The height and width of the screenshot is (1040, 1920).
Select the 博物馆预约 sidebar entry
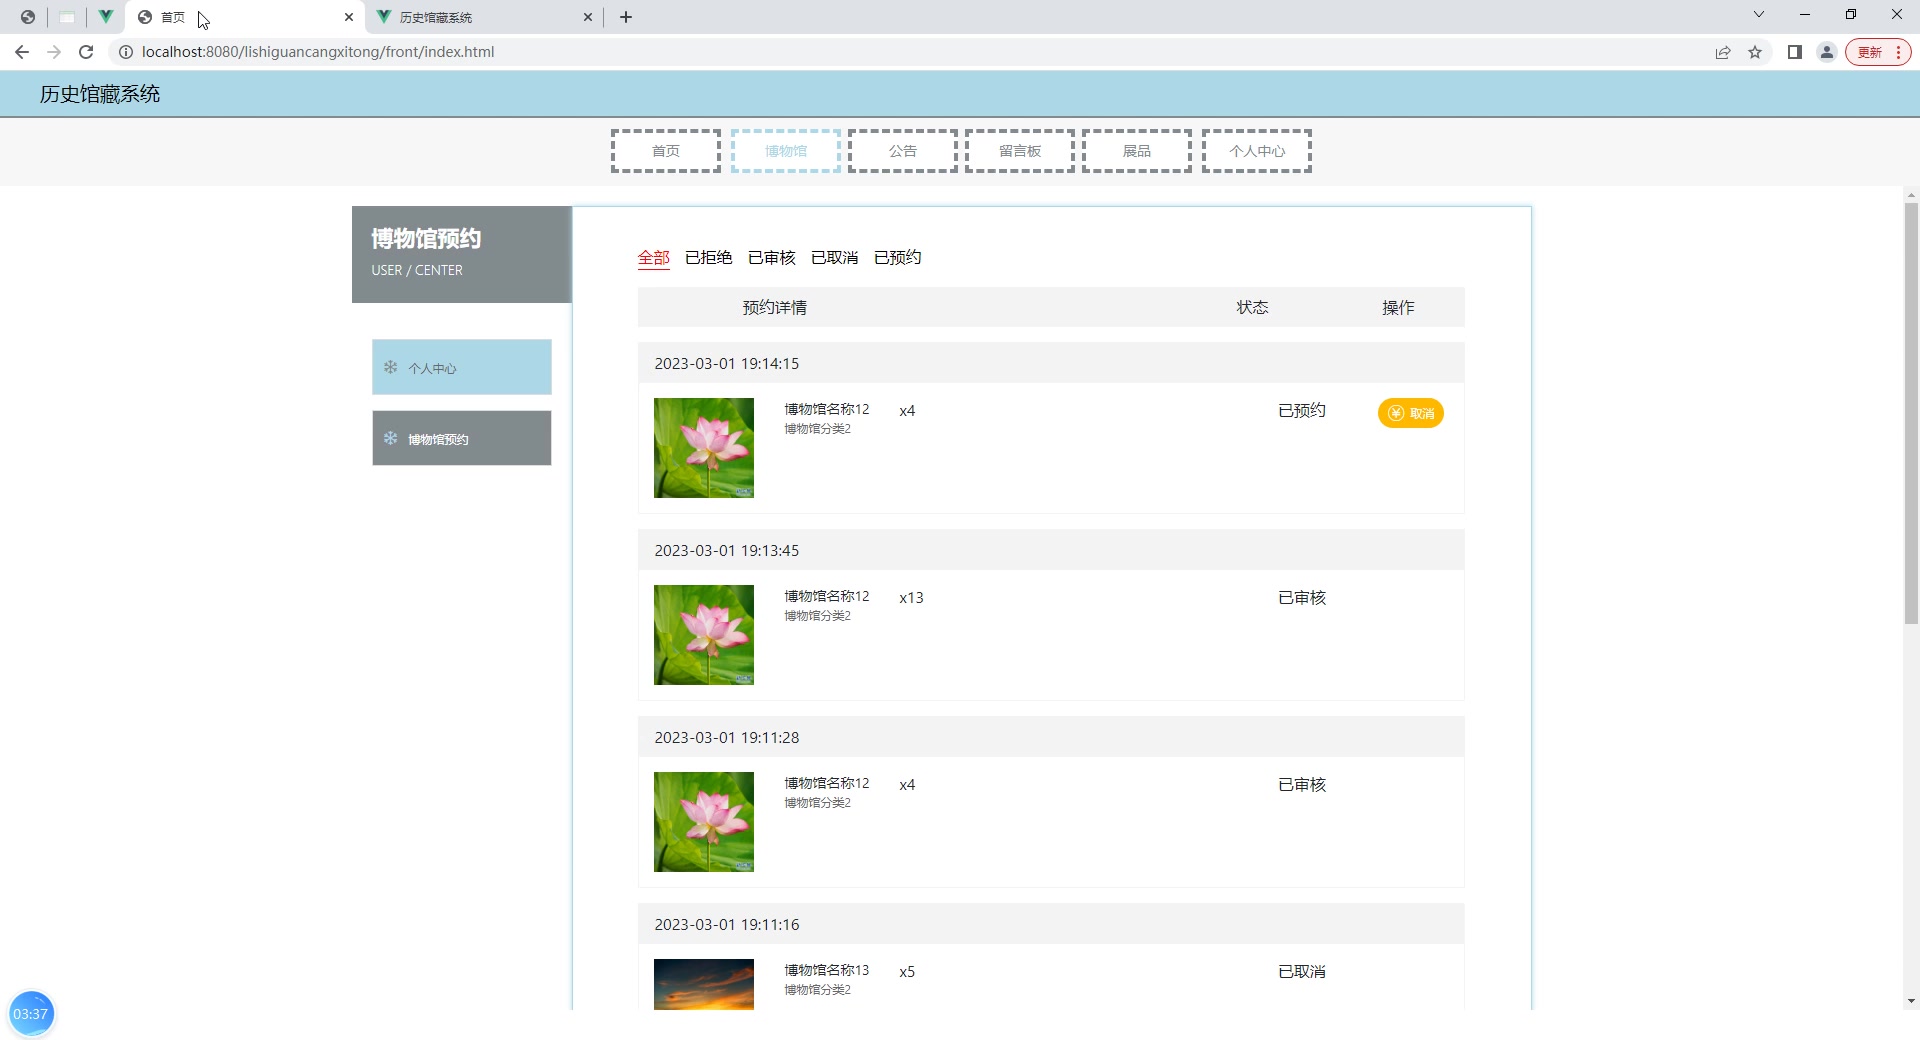click(462, 438)
